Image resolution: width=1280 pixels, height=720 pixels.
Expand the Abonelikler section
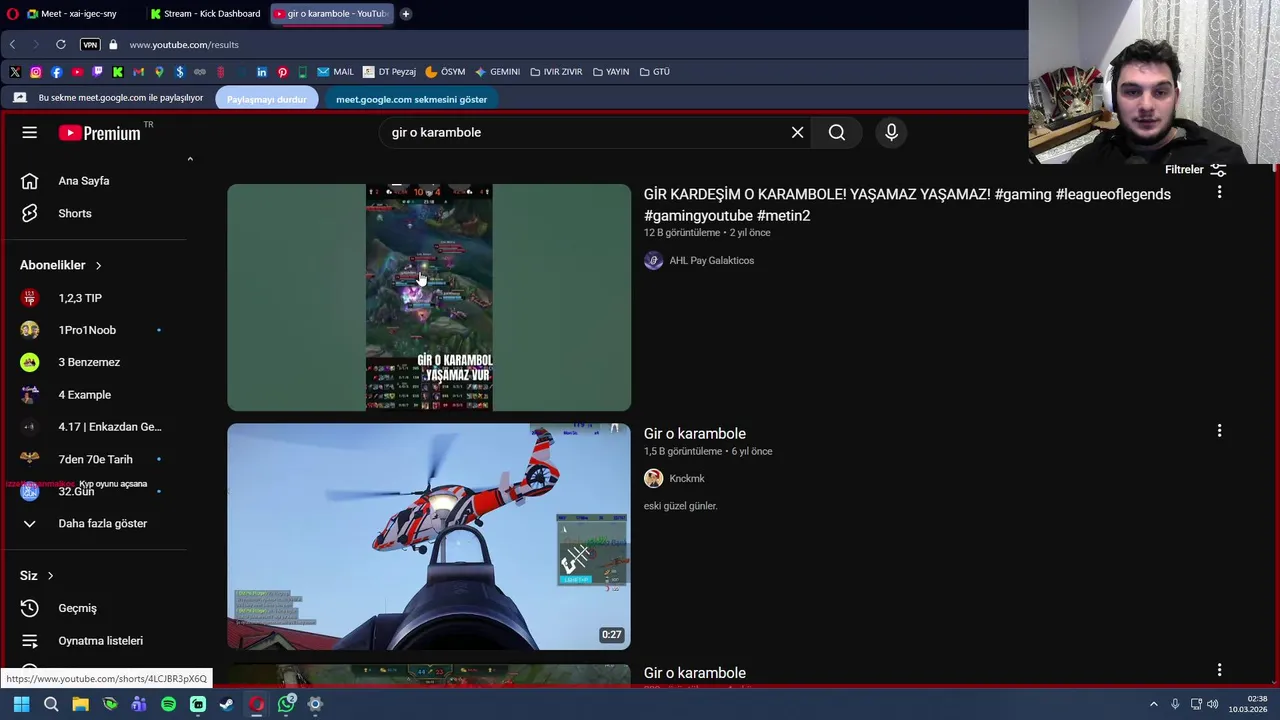pyautogui.click(x=61, y=265)
